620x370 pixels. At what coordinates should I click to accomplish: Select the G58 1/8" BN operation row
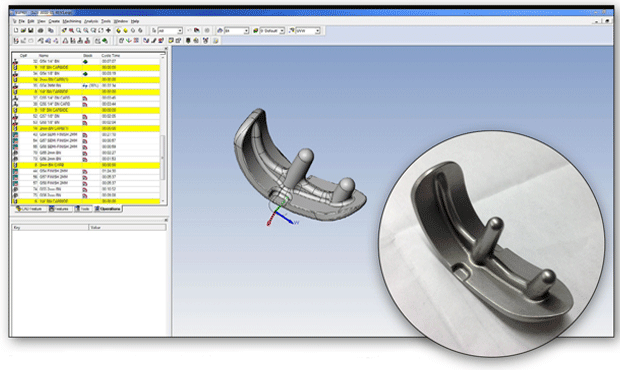86,123
